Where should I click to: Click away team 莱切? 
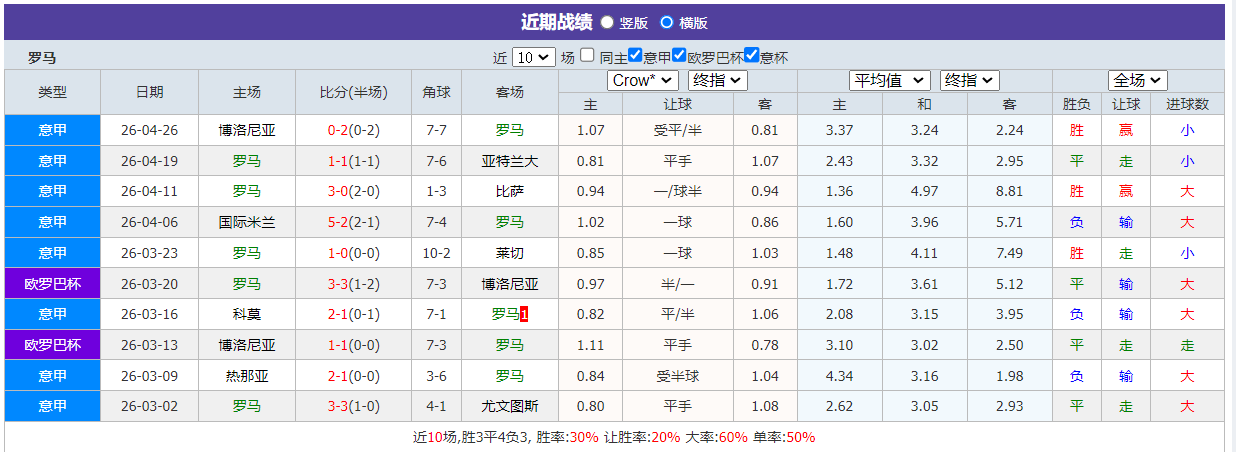tap(509, 253)
